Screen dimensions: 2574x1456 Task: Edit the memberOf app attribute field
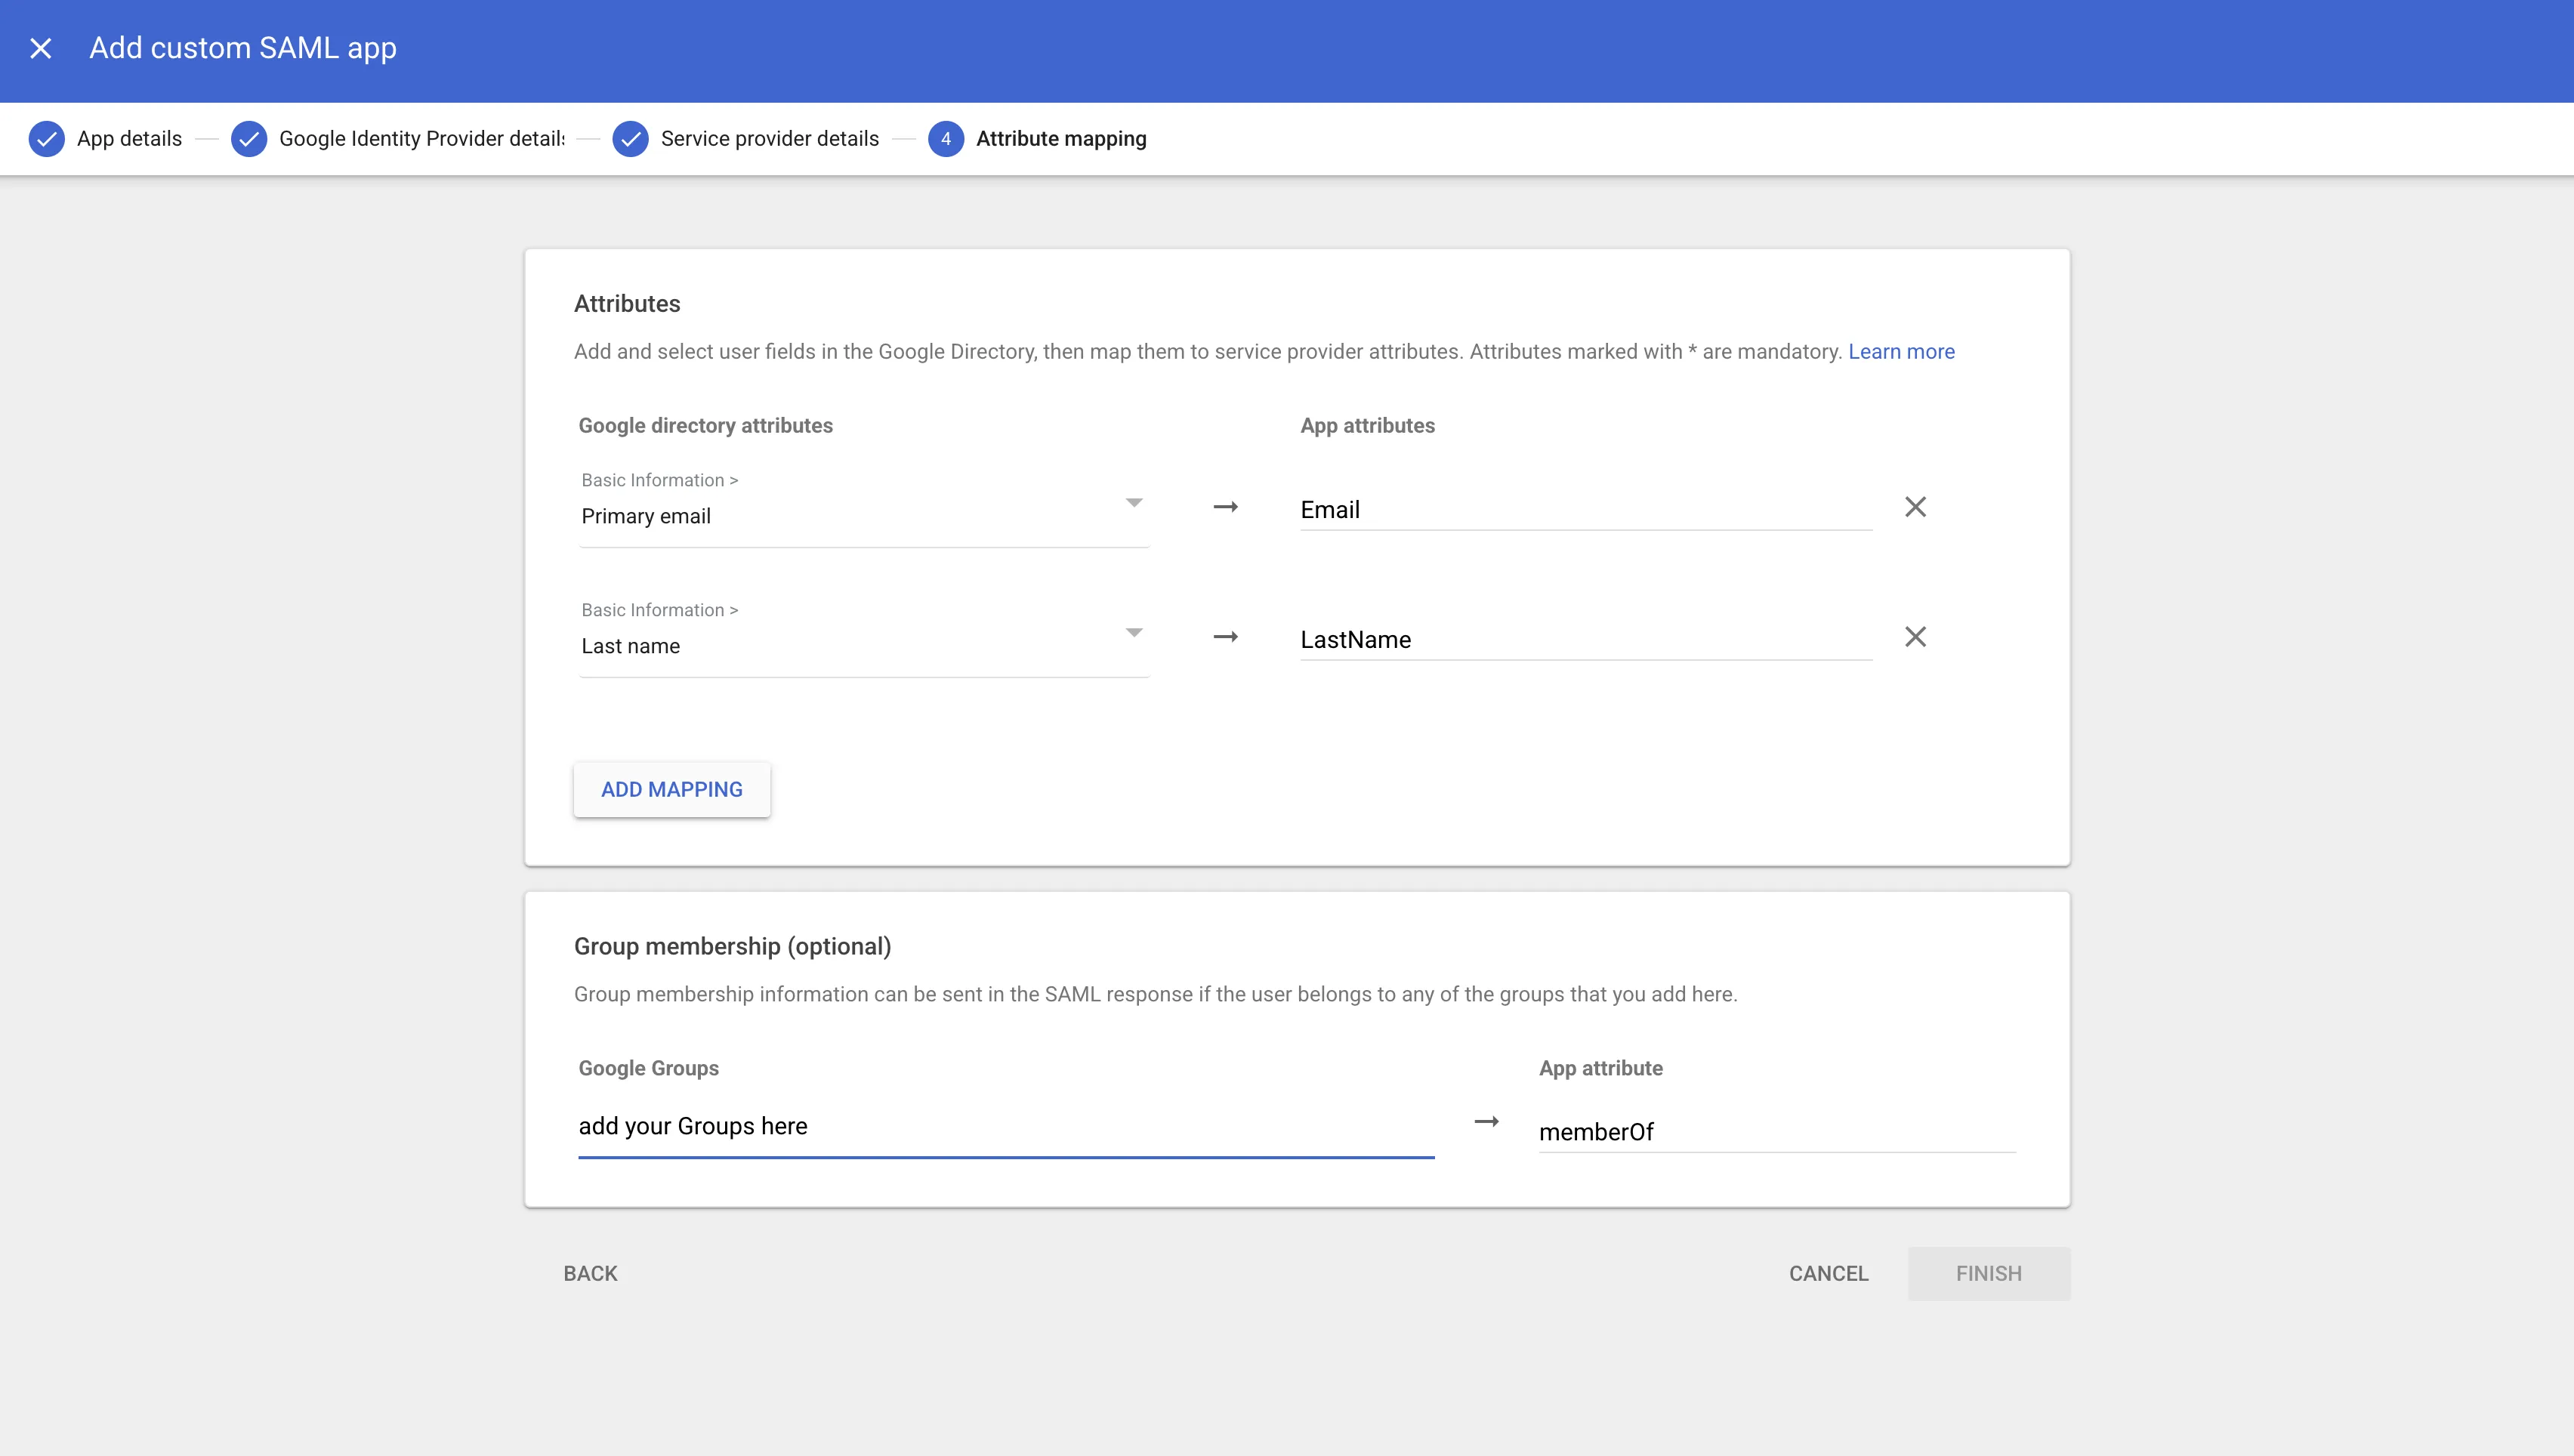(1777, 1132)
